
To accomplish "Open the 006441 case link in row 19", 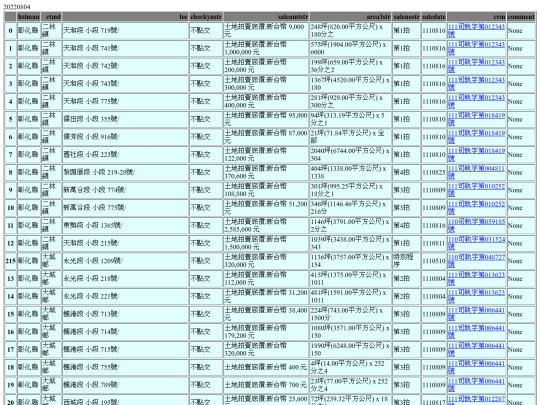I will (x=476, y=385).
